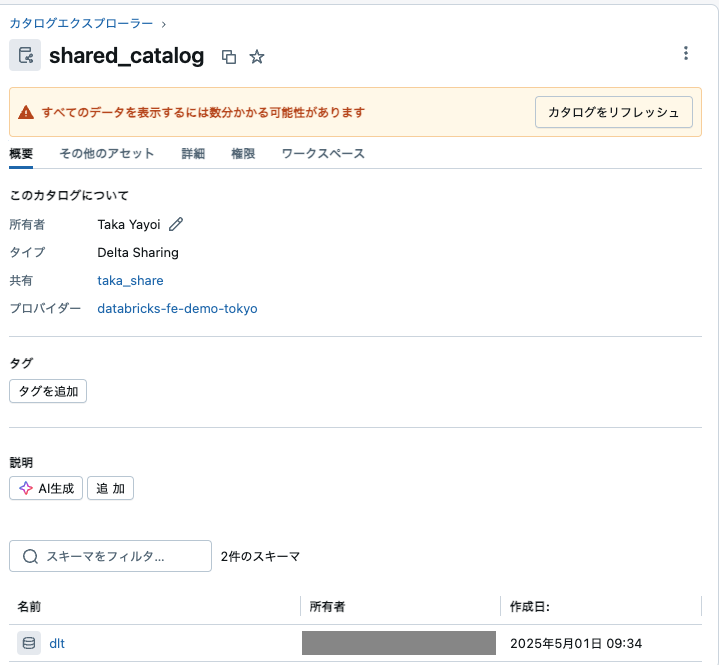Click the 追加 description button
The height and width of the screenshot is (665, 719).
(x=111, y=488)
